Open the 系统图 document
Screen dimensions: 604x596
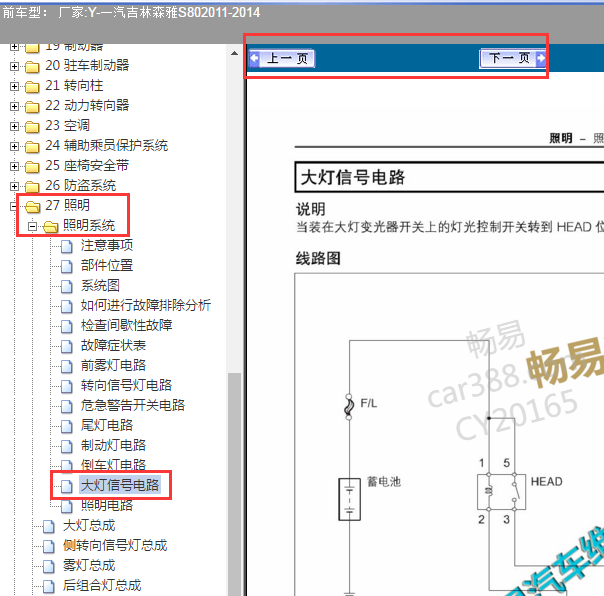pyautogui.click(x=100, y=285)
